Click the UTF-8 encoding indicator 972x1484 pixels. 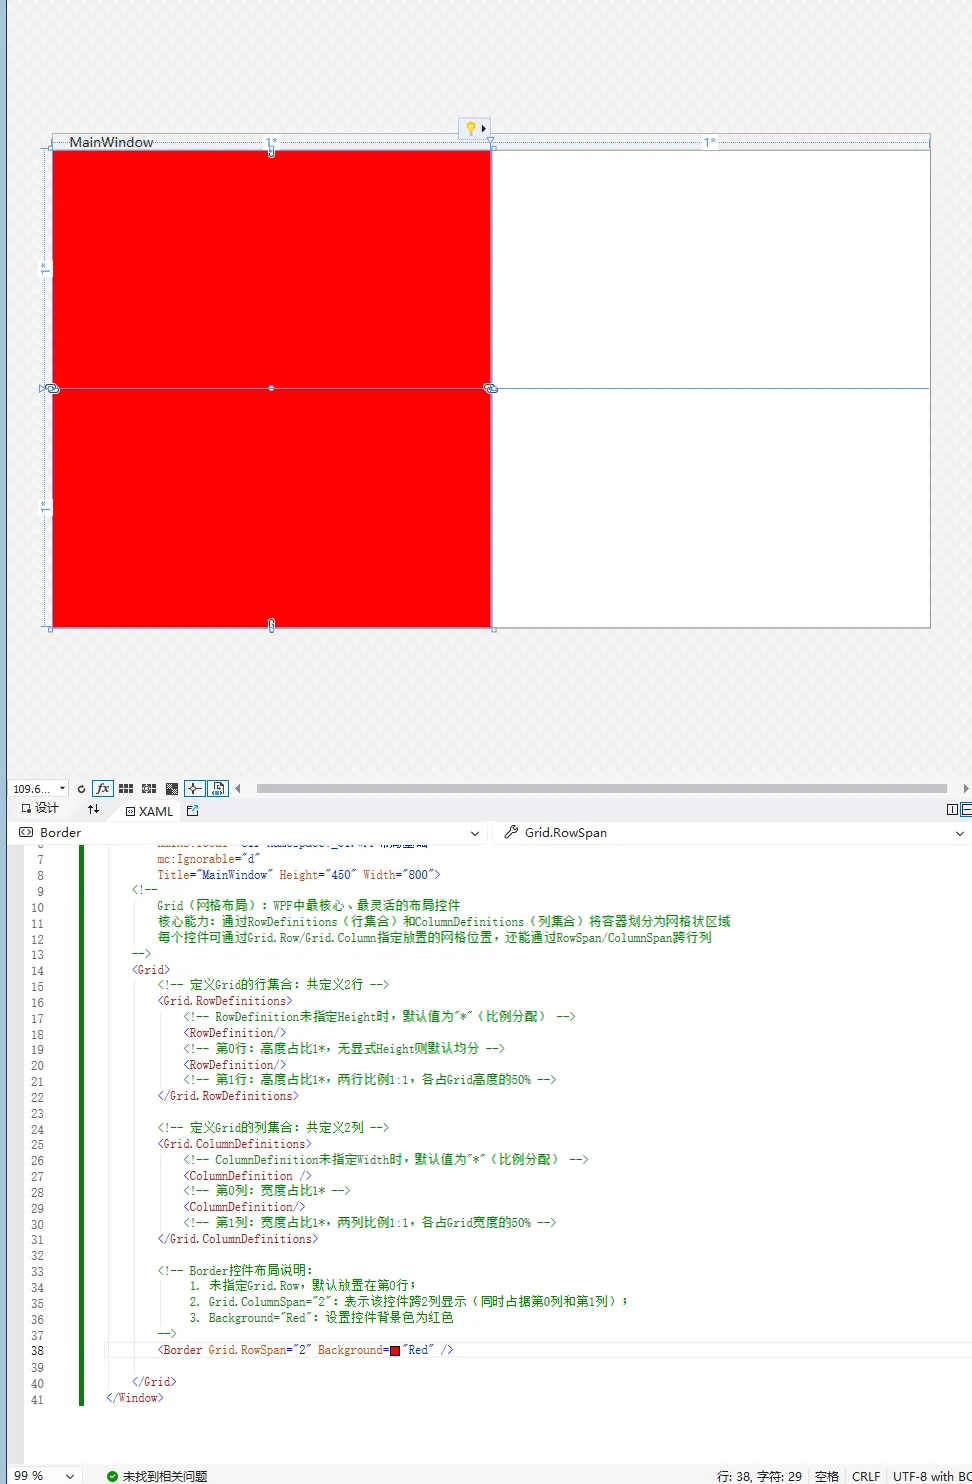(931, 1476)
